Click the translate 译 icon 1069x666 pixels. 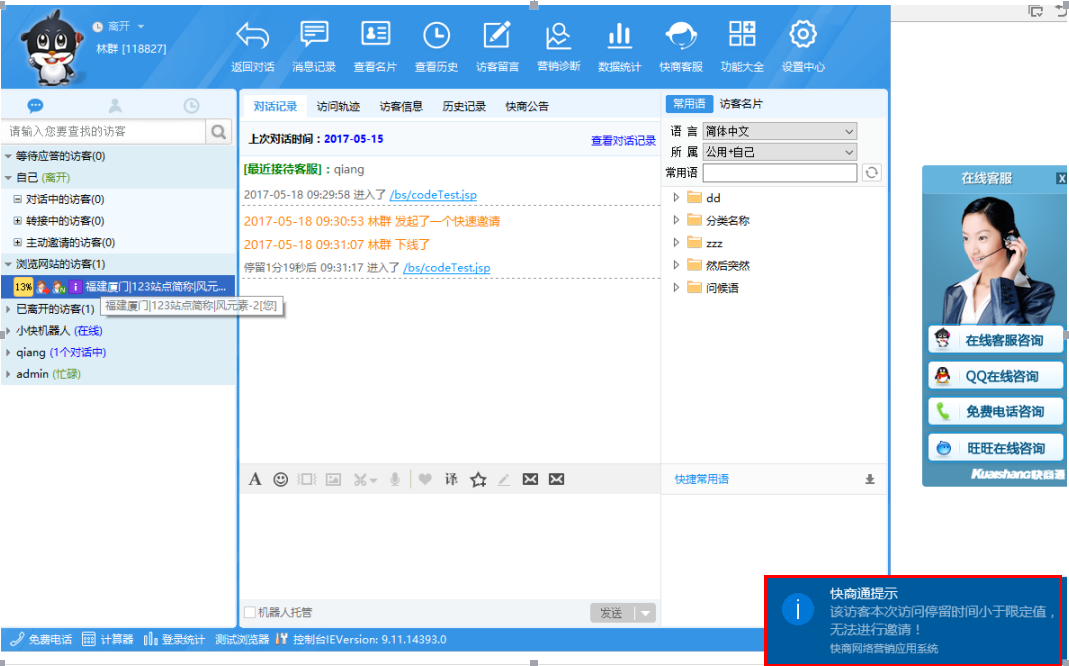[451, 480]
